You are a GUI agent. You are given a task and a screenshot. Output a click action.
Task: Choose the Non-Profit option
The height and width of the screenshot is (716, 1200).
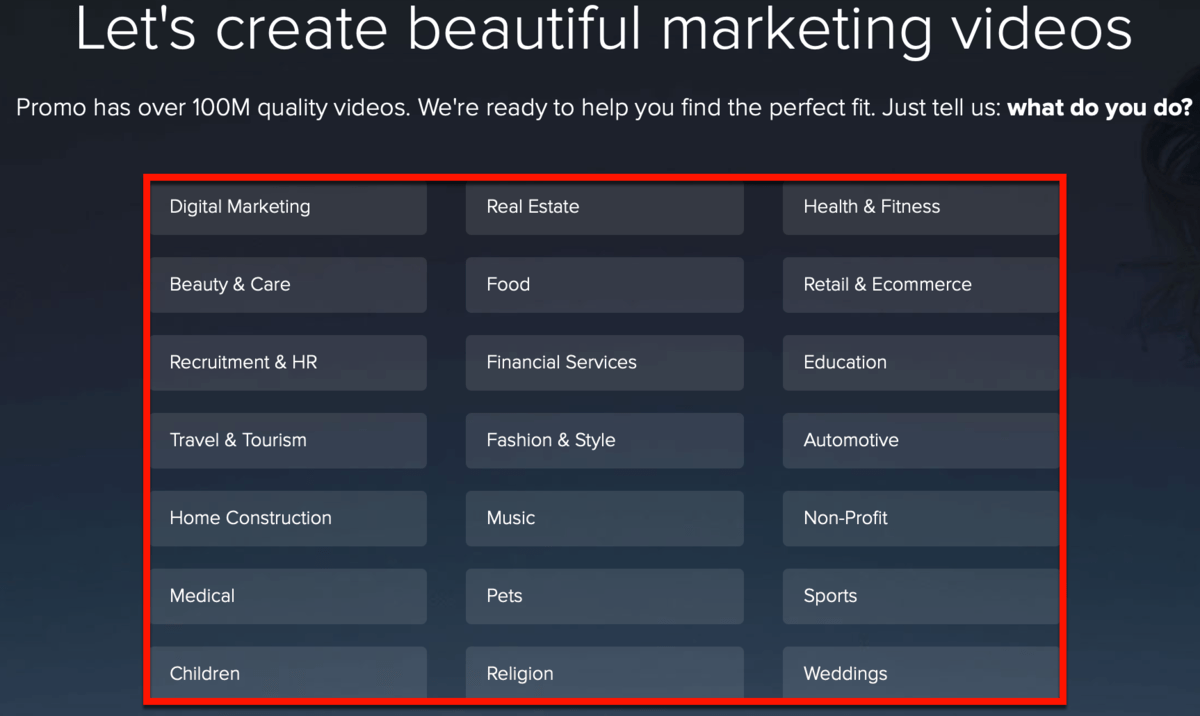(920, 519)
